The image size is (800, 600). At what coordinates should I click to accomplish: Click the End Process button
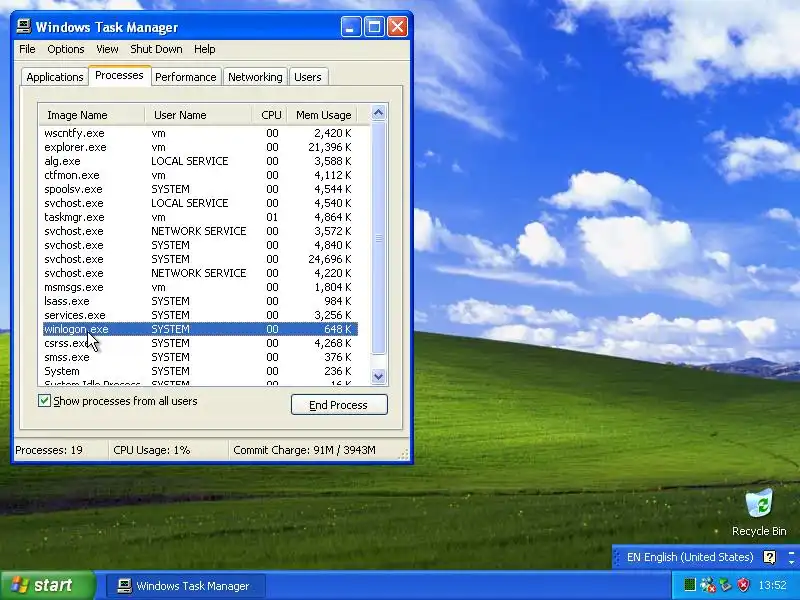click(339, 405)
